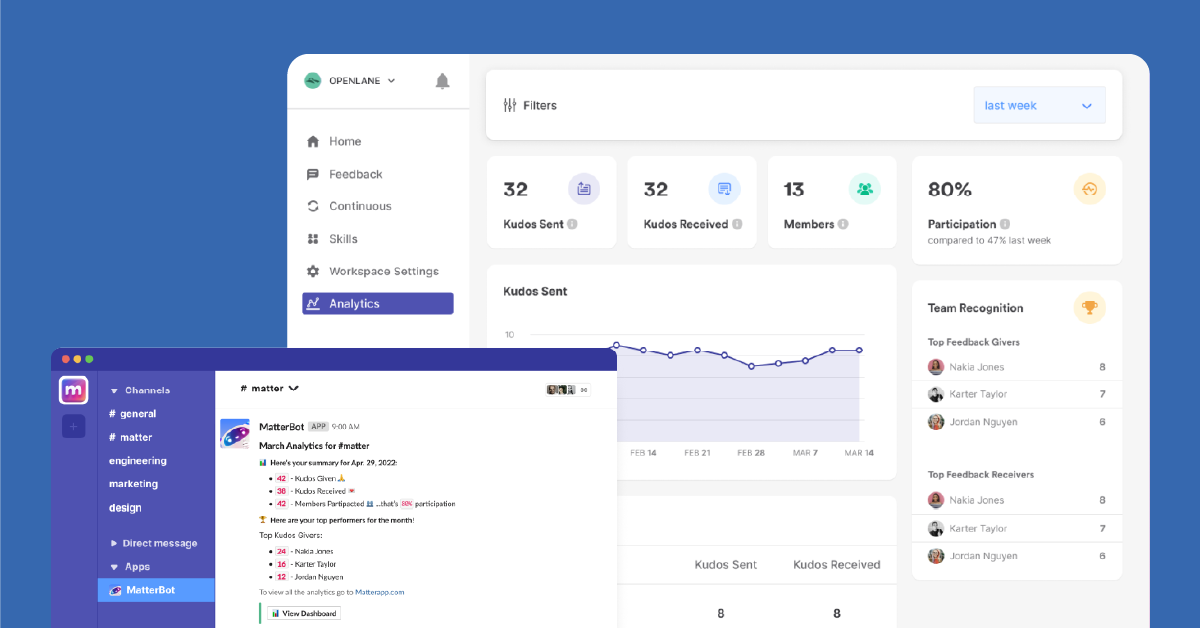Expand the OPENLANE workspace dropdown

coord(391,81)
